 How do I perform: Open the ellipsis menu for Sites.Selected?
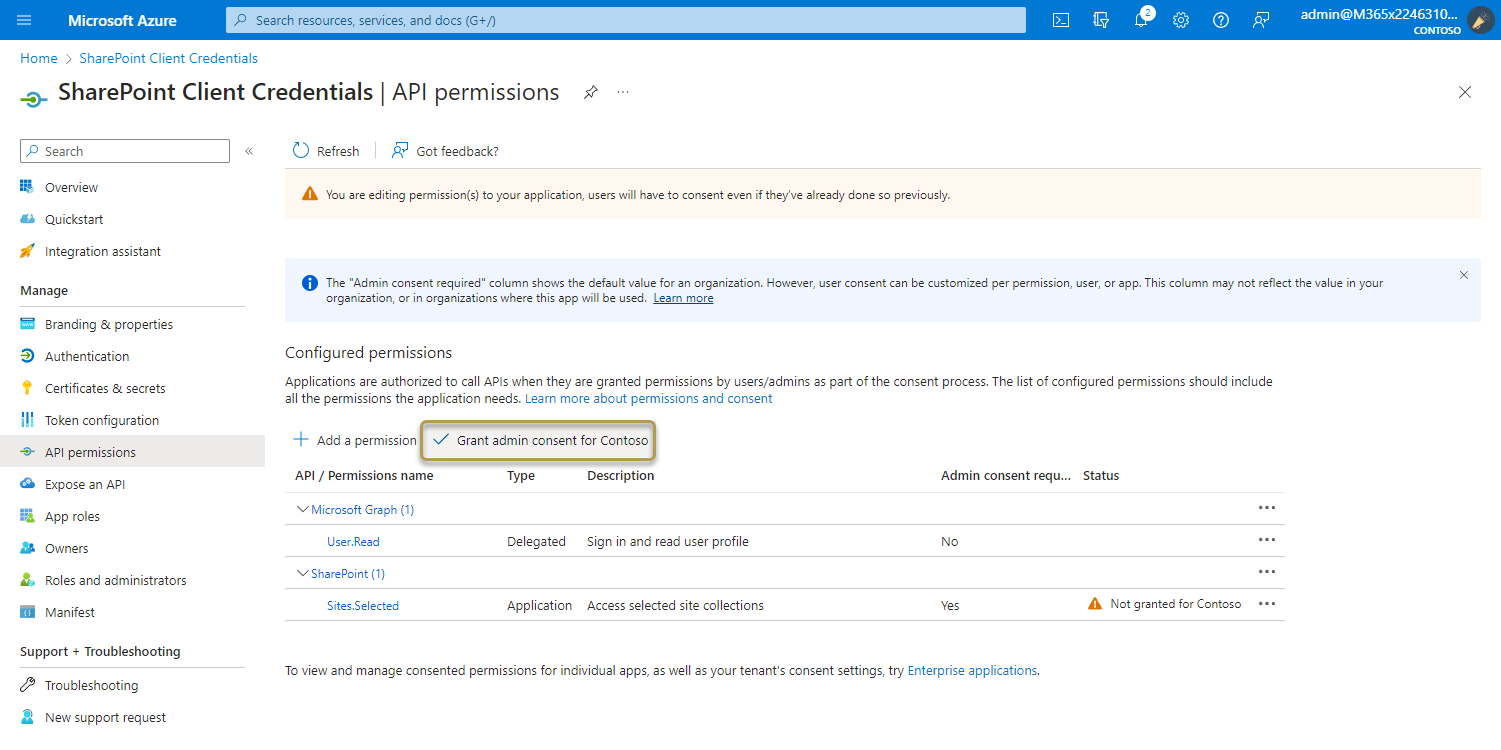(1267, 604)
